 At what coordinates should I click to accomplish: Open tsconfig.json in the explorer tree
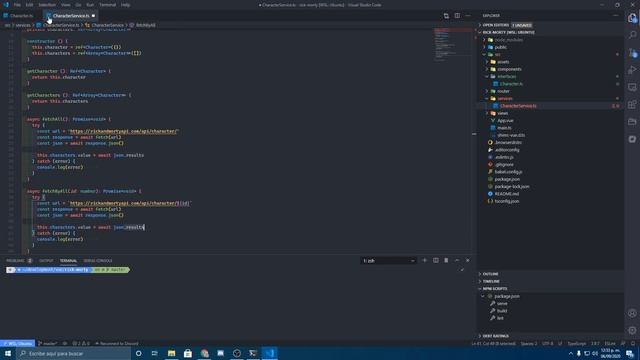point(507,202)
